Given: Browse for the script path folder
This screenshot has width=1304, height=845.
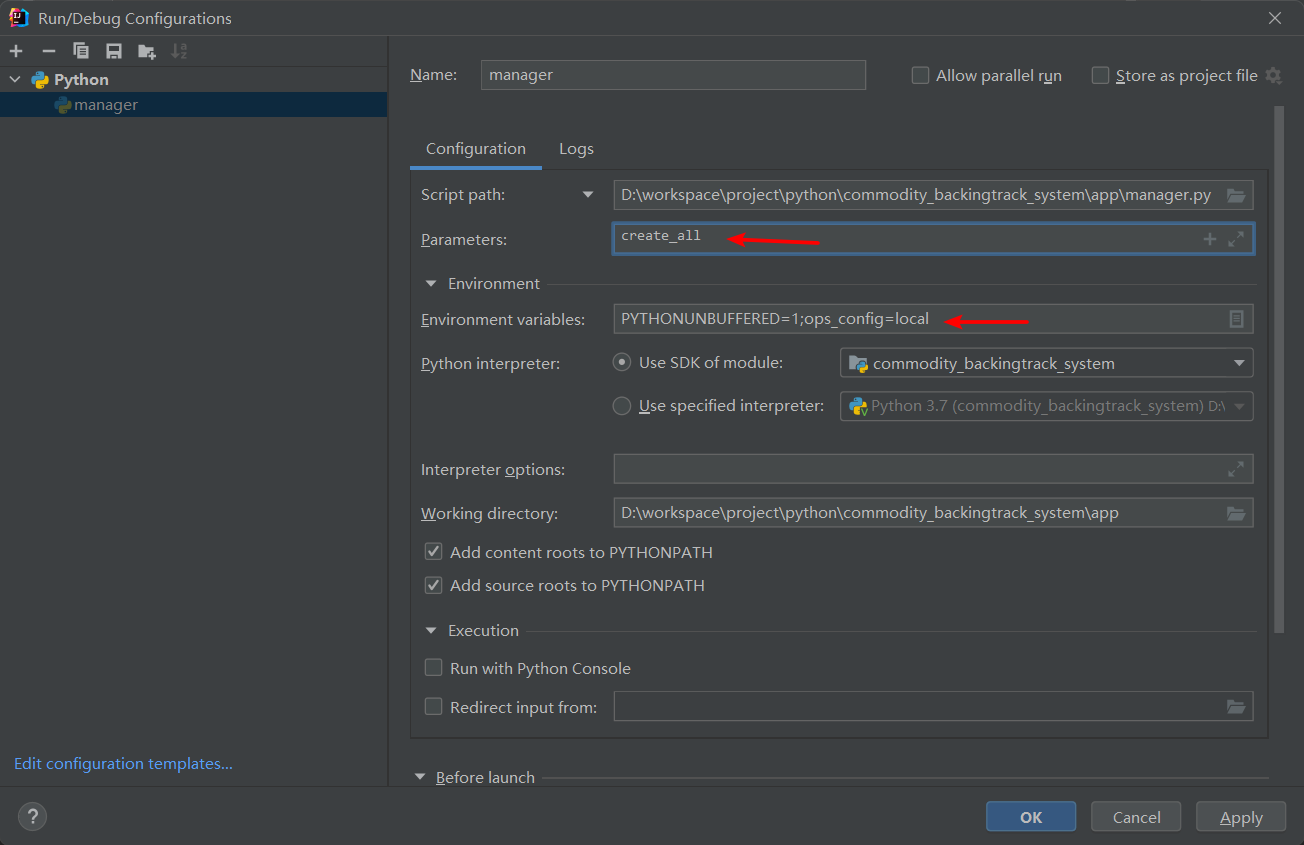Looking at the screenshot, I should pyautogui.click(x=1236, y=195).
